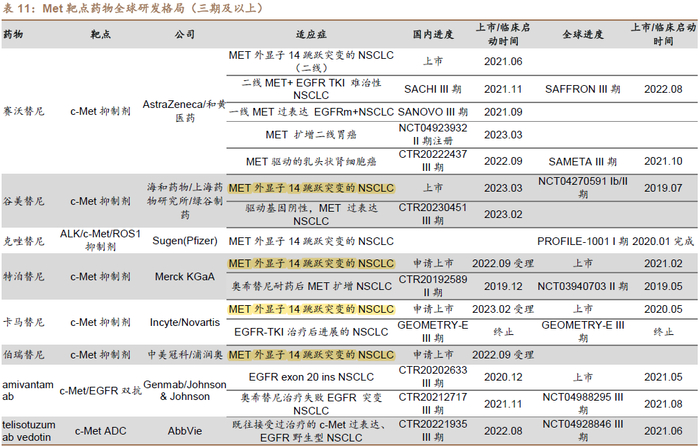Select the company cell 'AstraZeneca/和黄医药'

[x=184, y=111]
